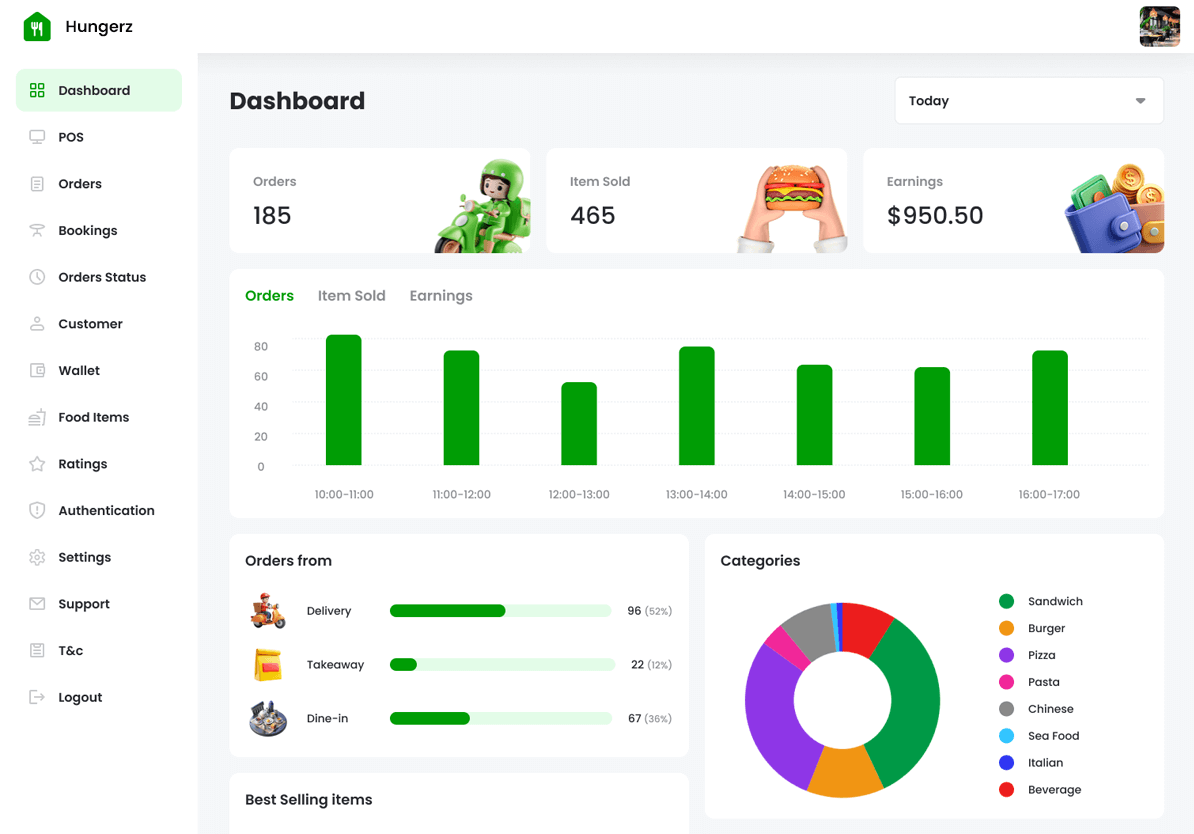Open the T&c page link
The image size is (1194, 834).
(71, 651)
